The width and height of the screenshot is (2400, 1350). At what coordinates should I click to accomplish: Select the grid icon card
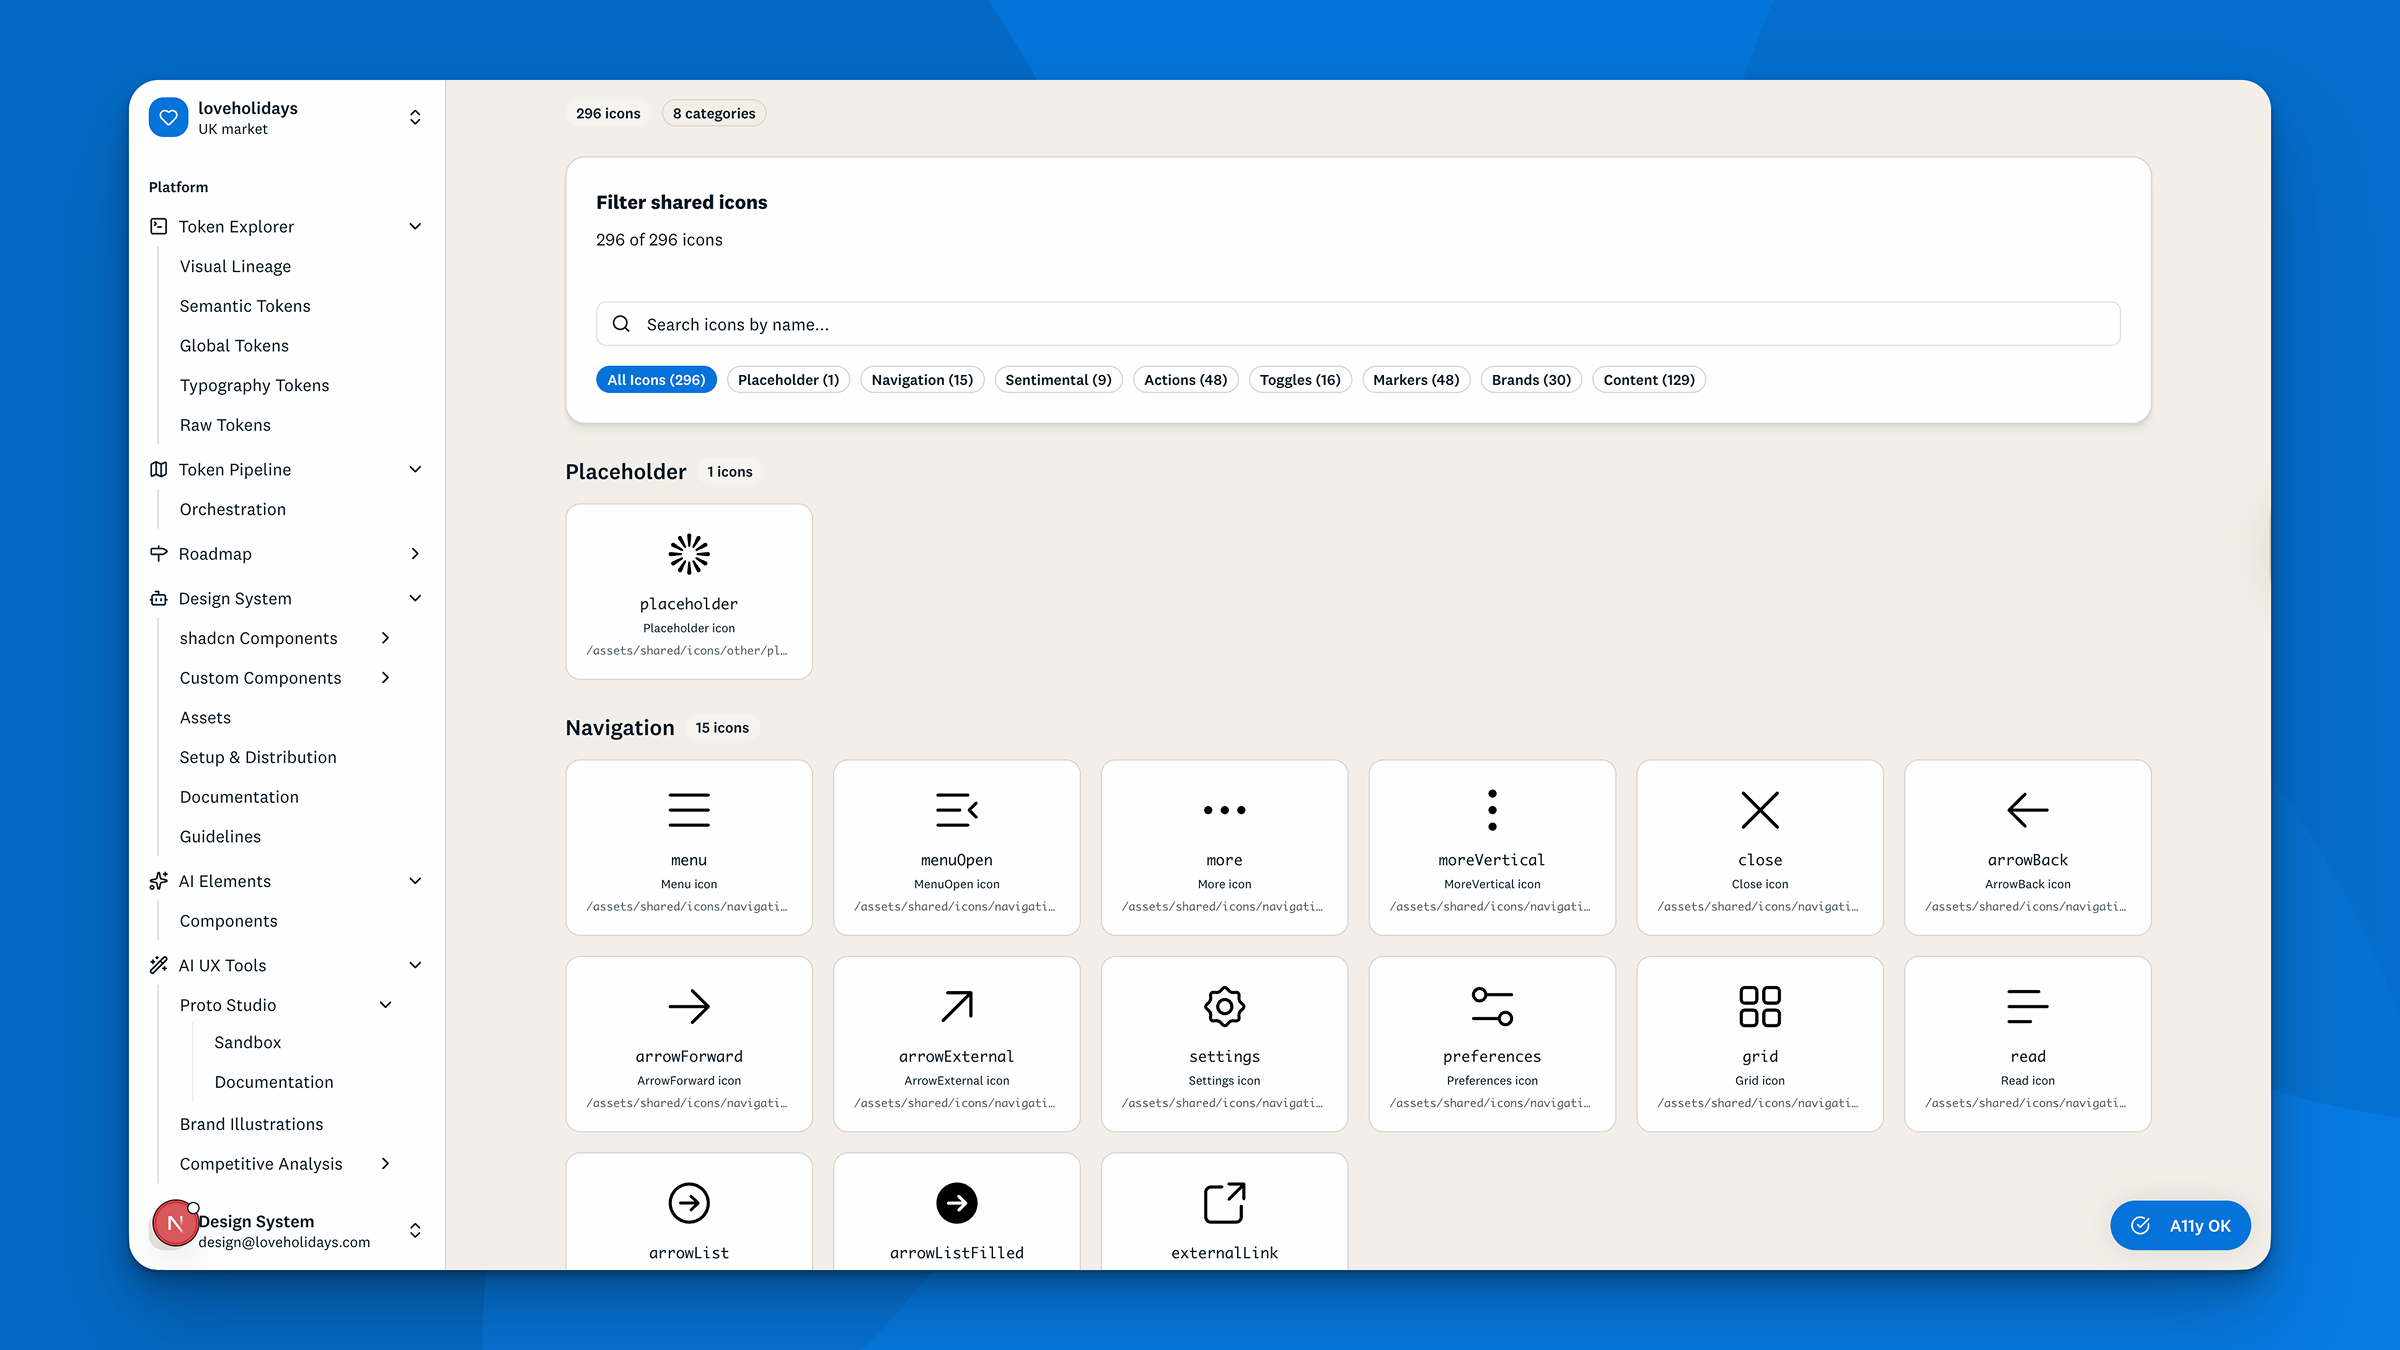click(x=1759, y=1043)
